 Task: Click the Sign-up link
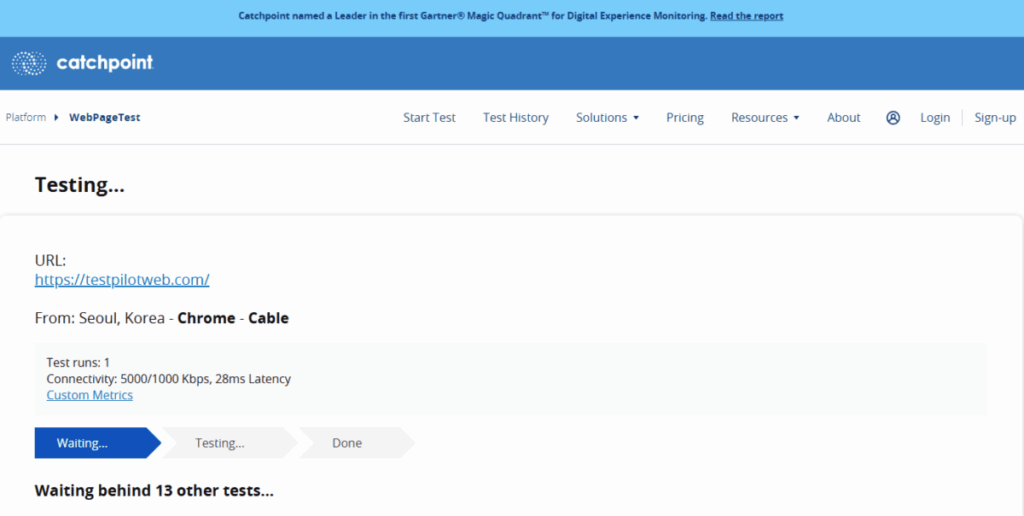pos(995,118)
